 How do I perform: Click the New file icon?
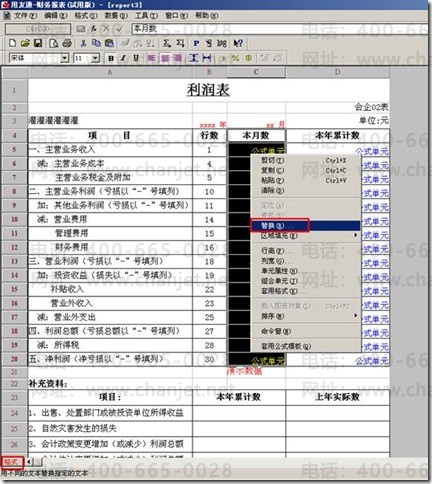[x=12, y=43]
